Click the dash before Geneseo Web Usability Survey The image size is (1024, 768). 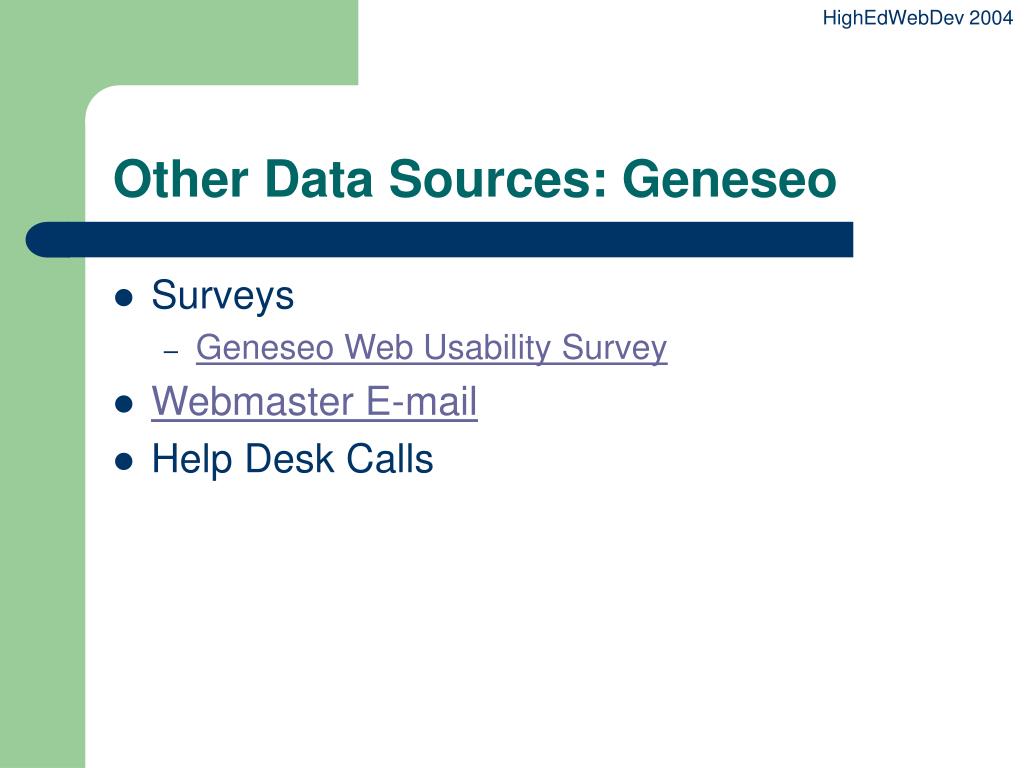(171, 352)
